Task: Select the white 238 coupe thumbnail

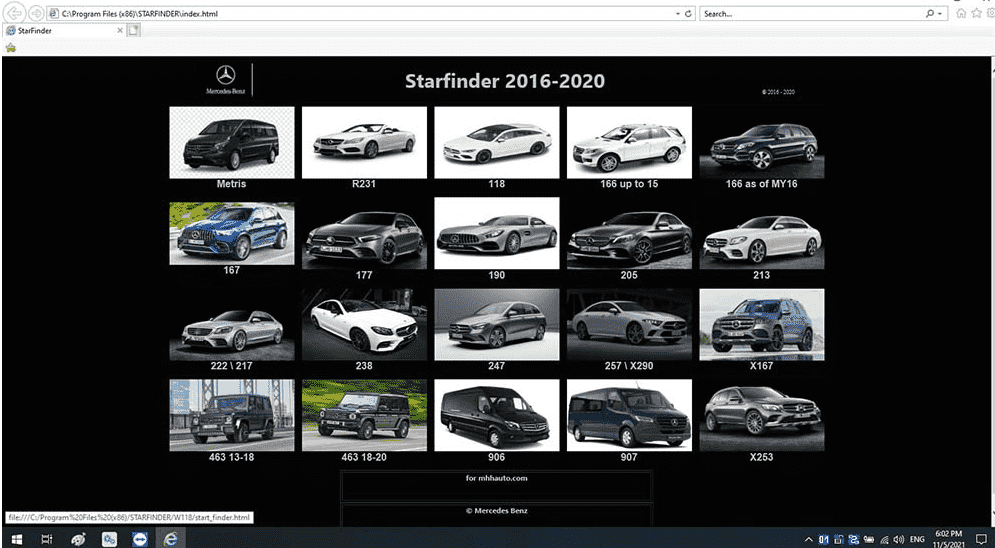Action: click(364, 325)
